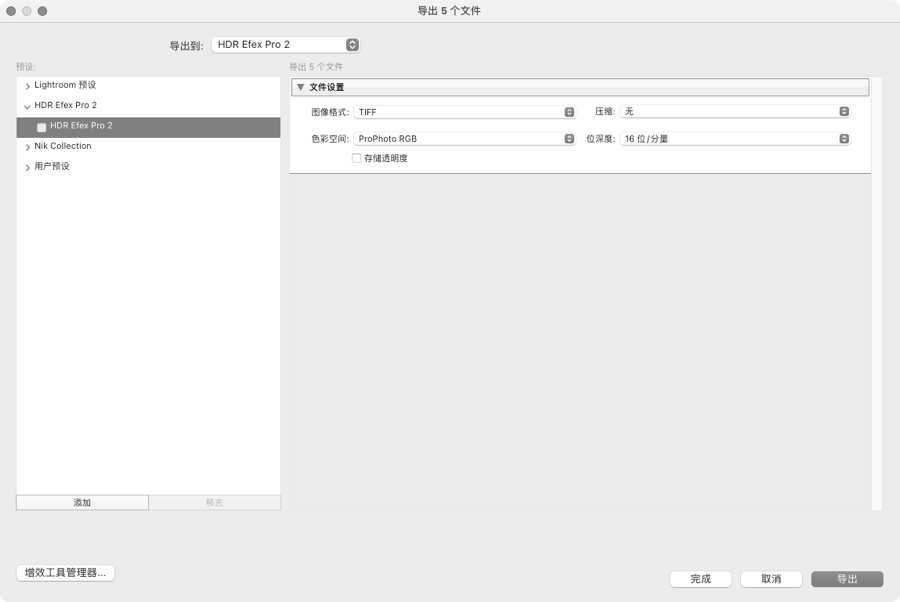Expand the 用户预设 preset group
This screenshot has height=602, width=900.
pyautogui.click(x=28, y=167)
